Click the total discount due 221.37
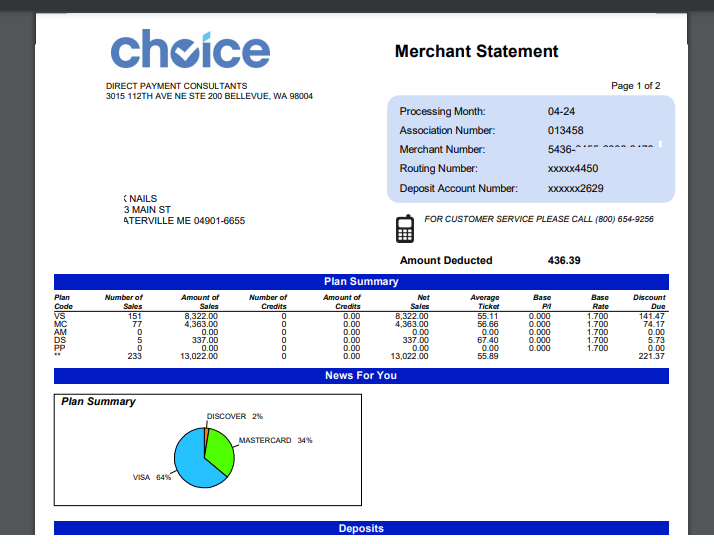Viewport: 714px width, 544px height. pyautogui.click(x=651, y=356)
